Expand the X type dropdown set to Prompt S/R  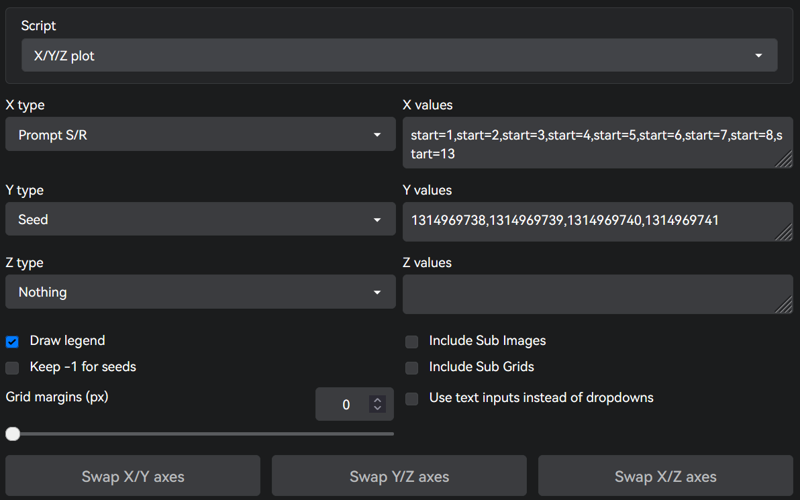point(200,135)
